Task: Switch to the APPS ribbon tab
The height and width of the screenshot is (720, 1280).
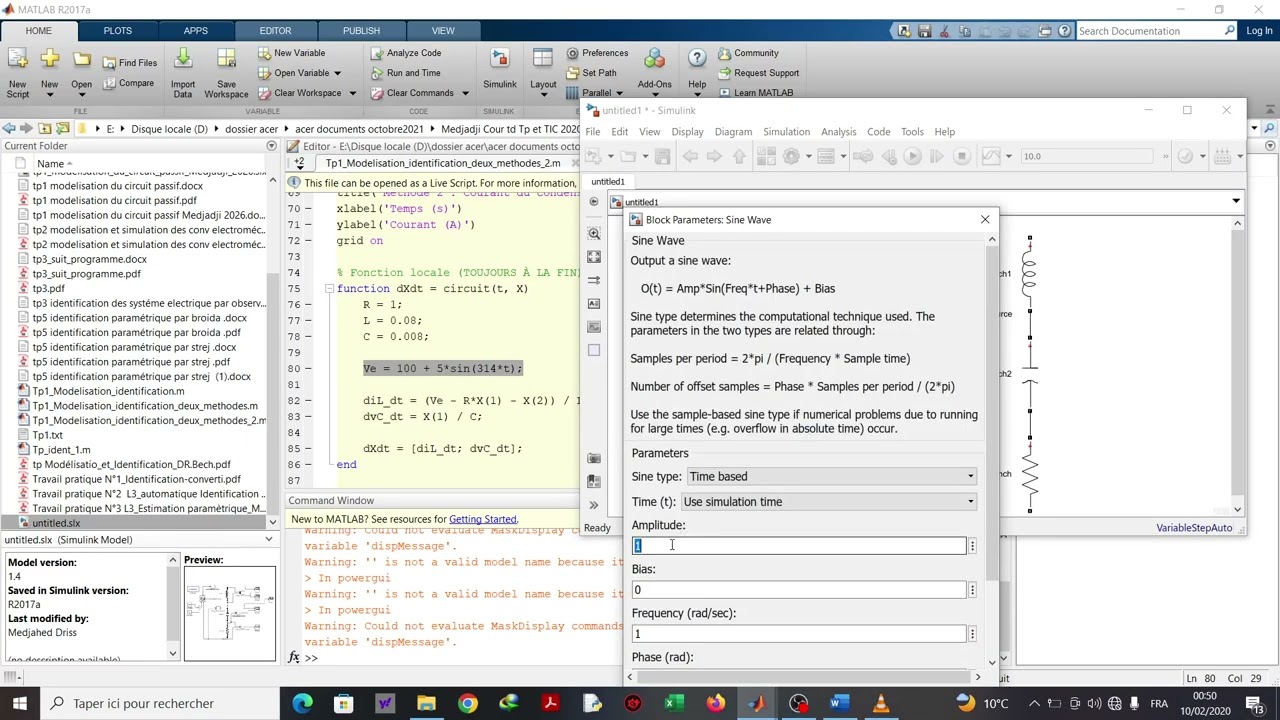Action: [196, 31]
